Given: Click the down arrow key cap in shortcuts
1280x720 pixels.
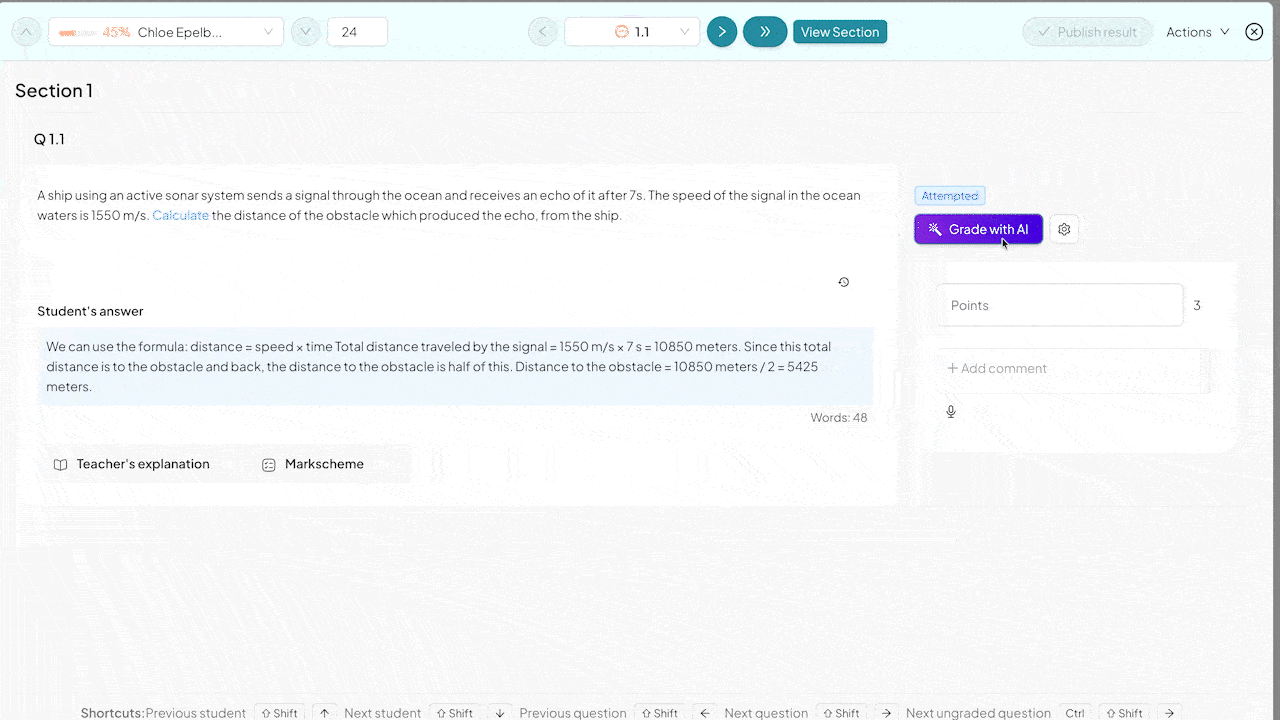Looking at the screenshot, I should [x=499, y=713].
